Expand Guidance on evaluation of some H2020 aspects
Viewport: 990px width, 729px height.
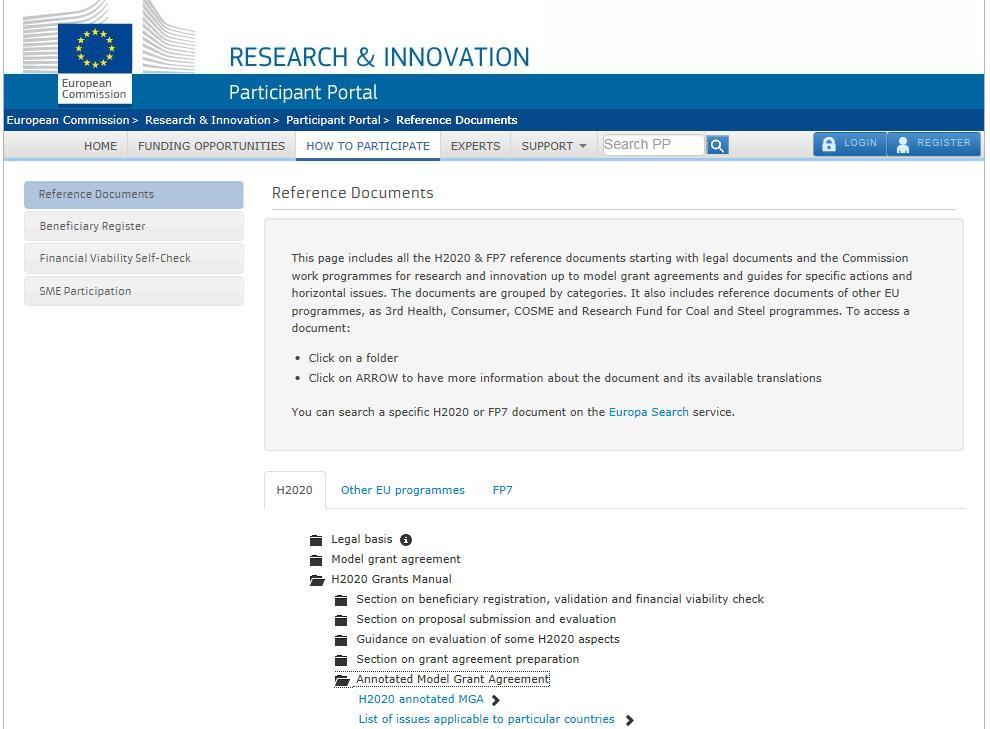pos(488,639)
